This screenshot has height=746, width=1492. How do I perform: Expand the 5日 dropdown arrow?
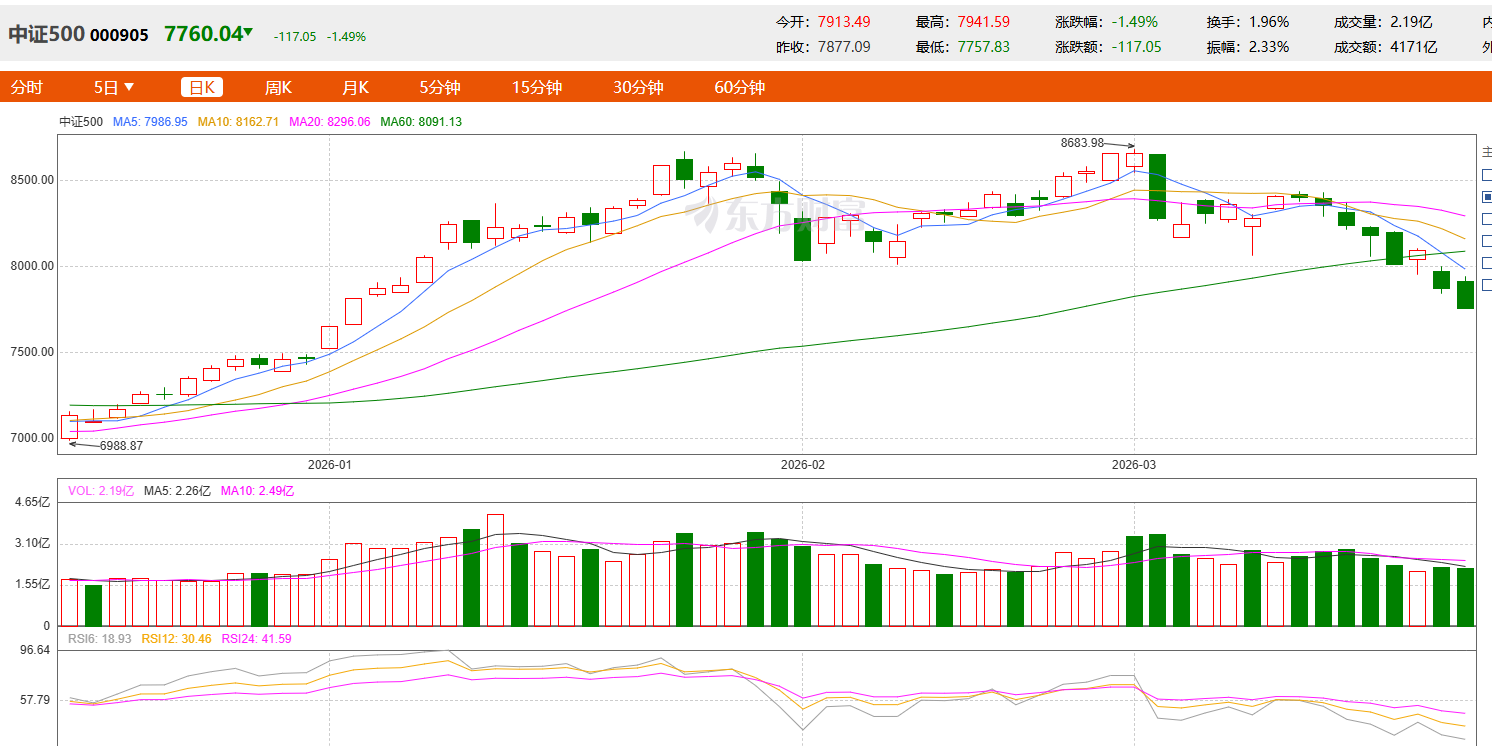pos(129,87)
